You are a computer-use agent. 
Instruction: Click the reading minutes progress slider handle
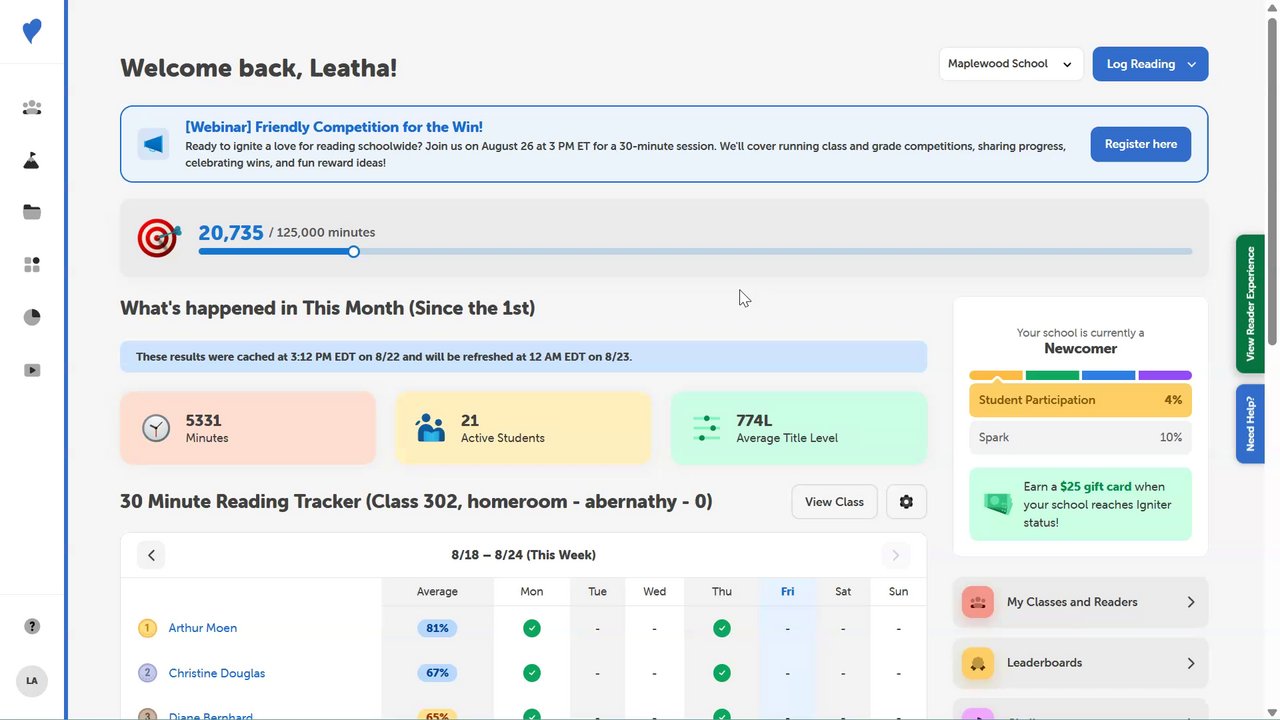tap(354, 252)
